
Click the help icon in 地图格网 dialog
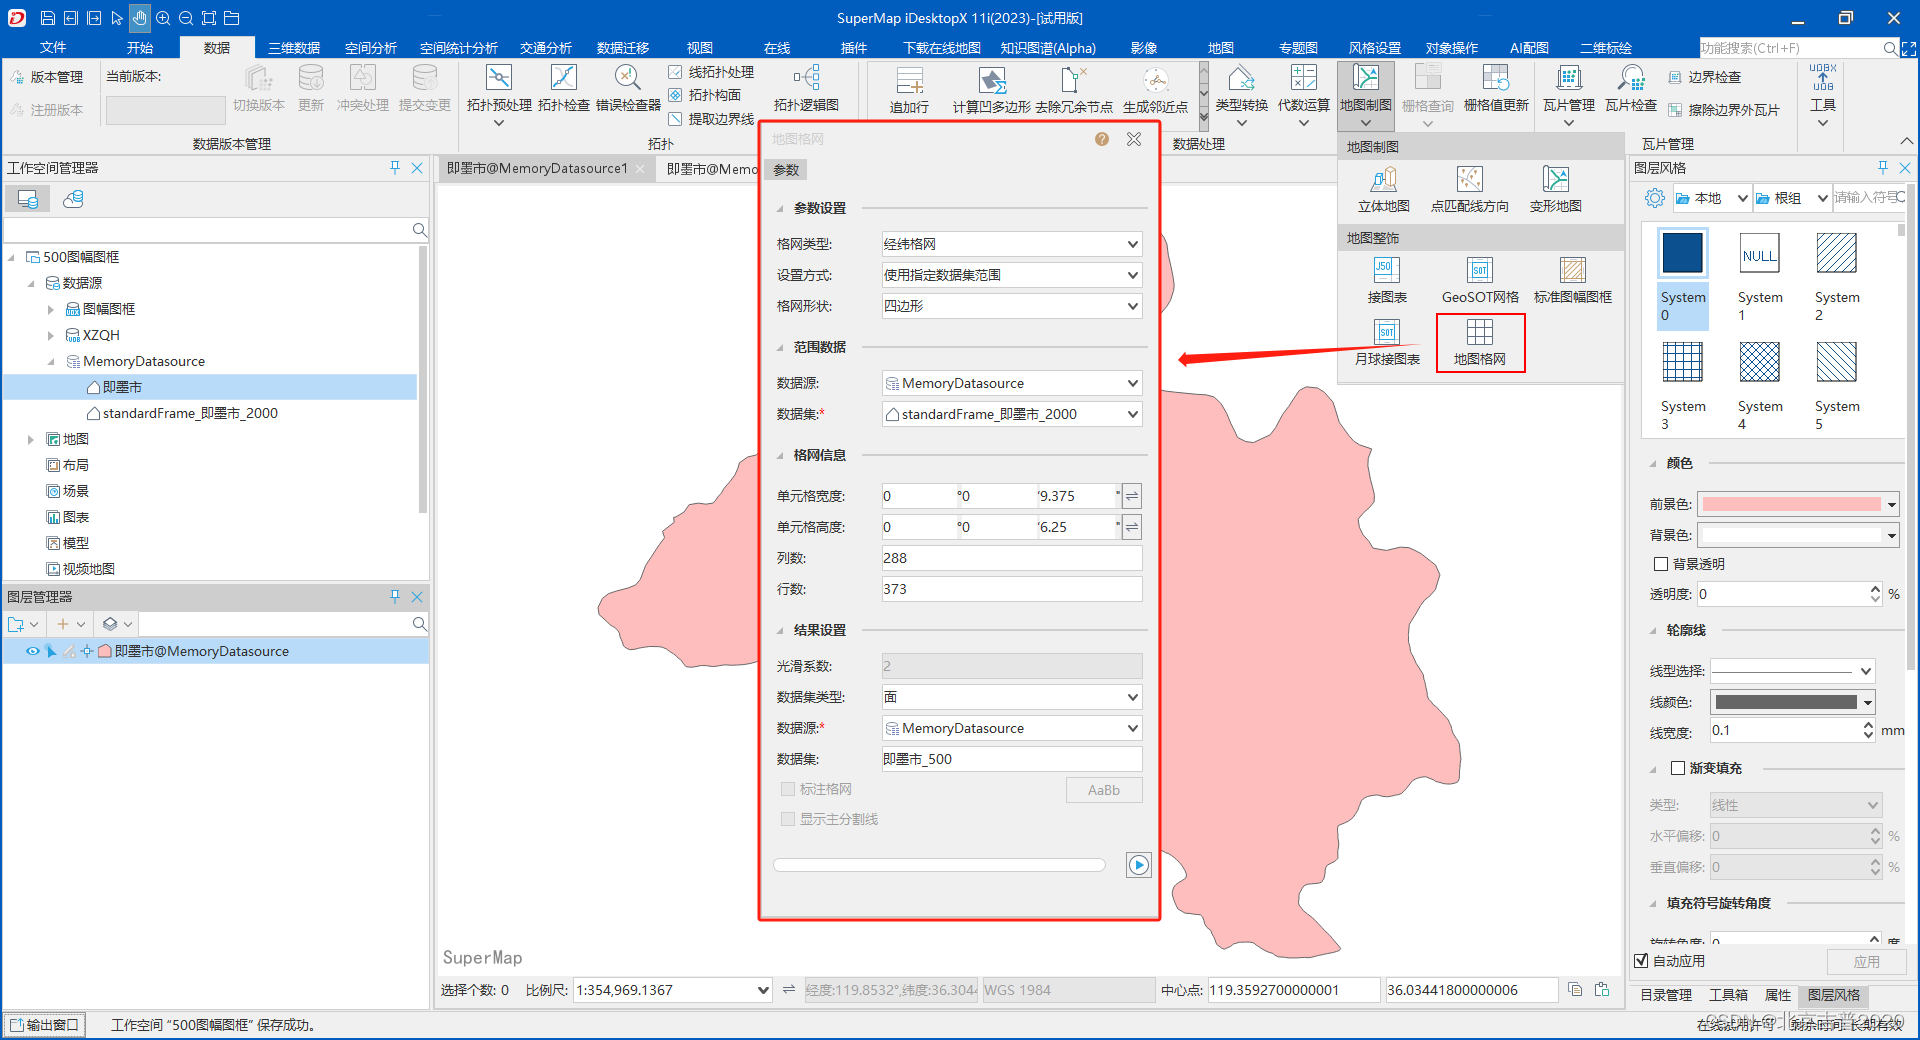pos(1102,139)
